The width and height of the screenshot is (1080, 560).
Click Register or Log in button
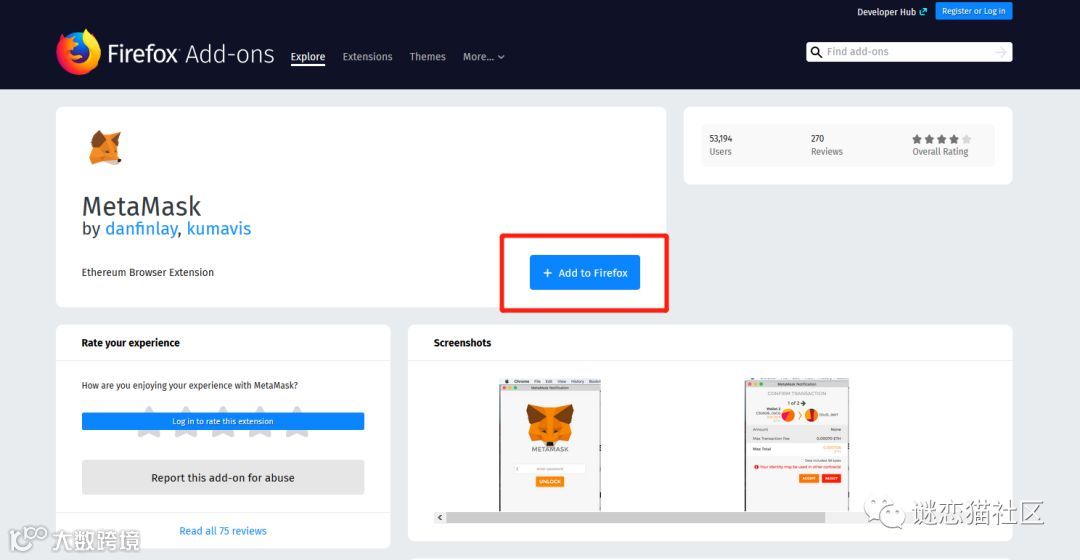[x=973, y=11]
